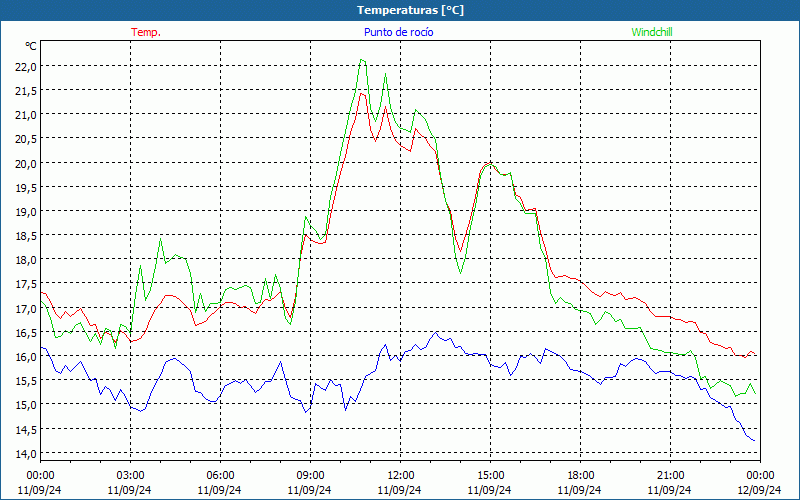The width and height of the screenshot is (800, 500).
Task: Click the 17,5 y-axis value
Action: point(27,284)
